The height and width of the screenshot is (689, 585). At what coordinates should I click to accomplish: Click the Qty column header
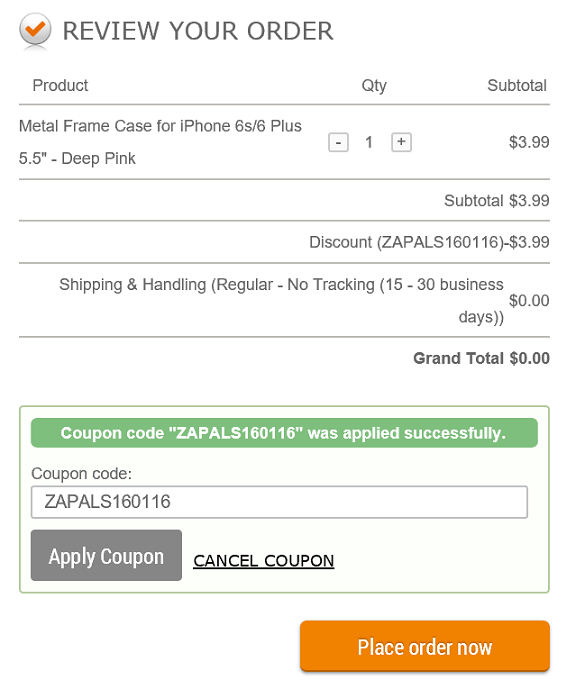(374, 85)
